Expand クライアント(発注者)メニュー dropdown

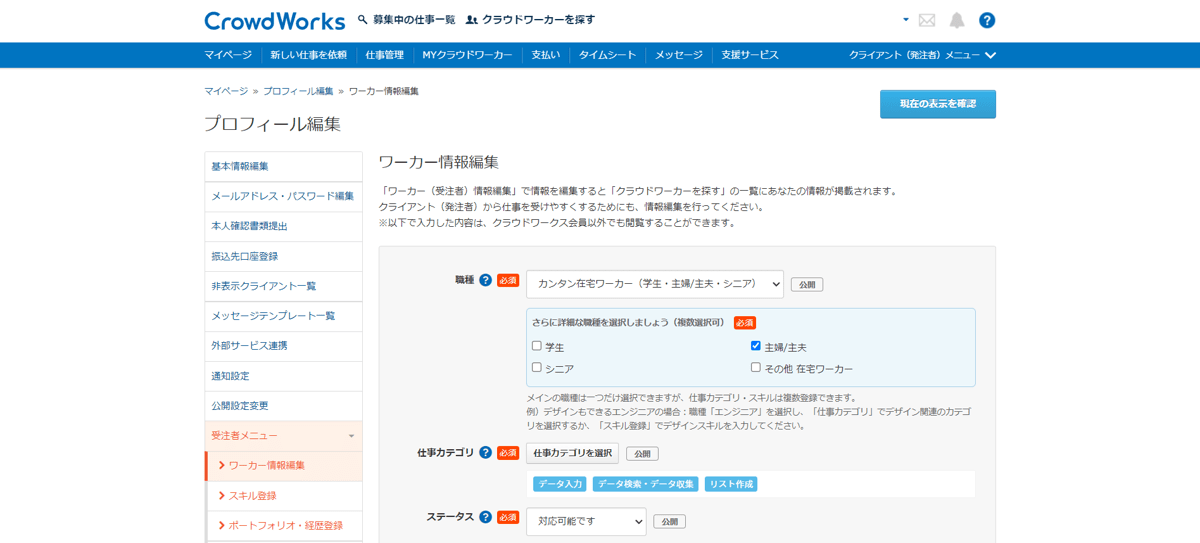[x=922, y=55]
